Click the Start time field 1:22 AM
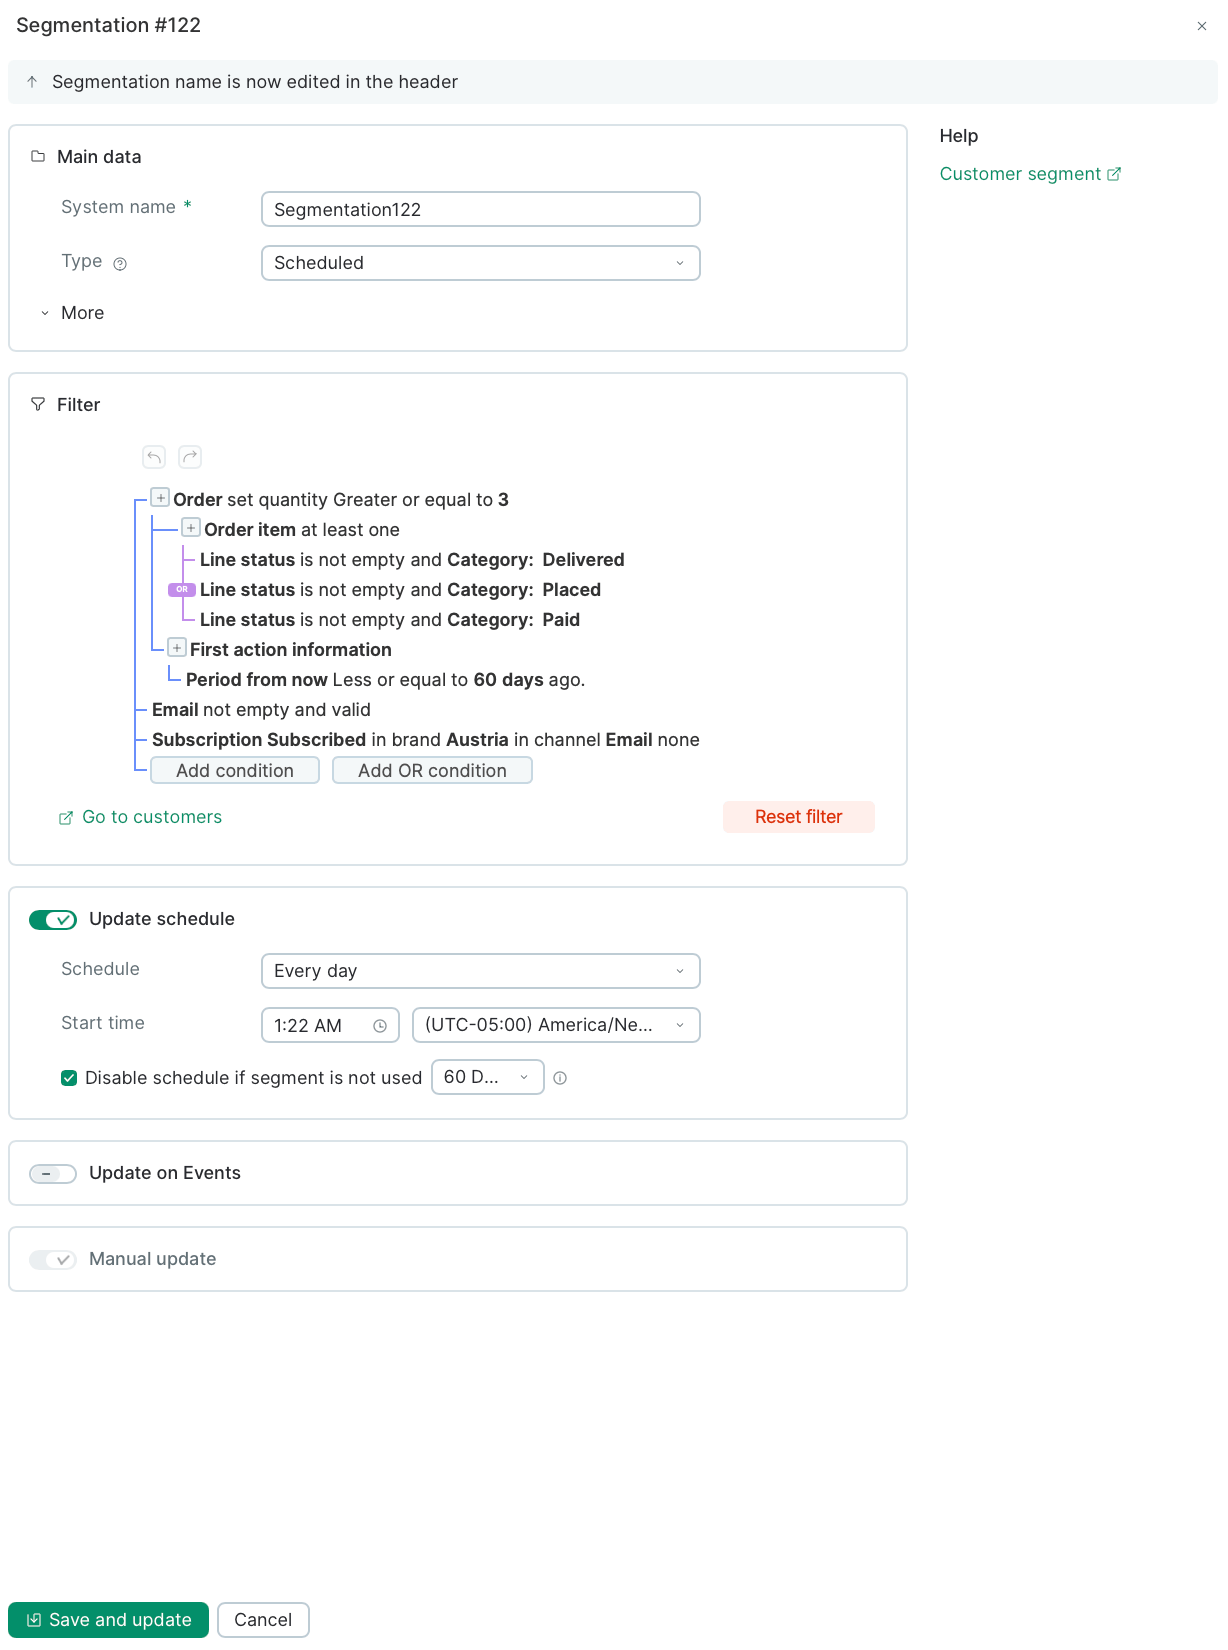The image size is (1228, 1650). 330,1025
